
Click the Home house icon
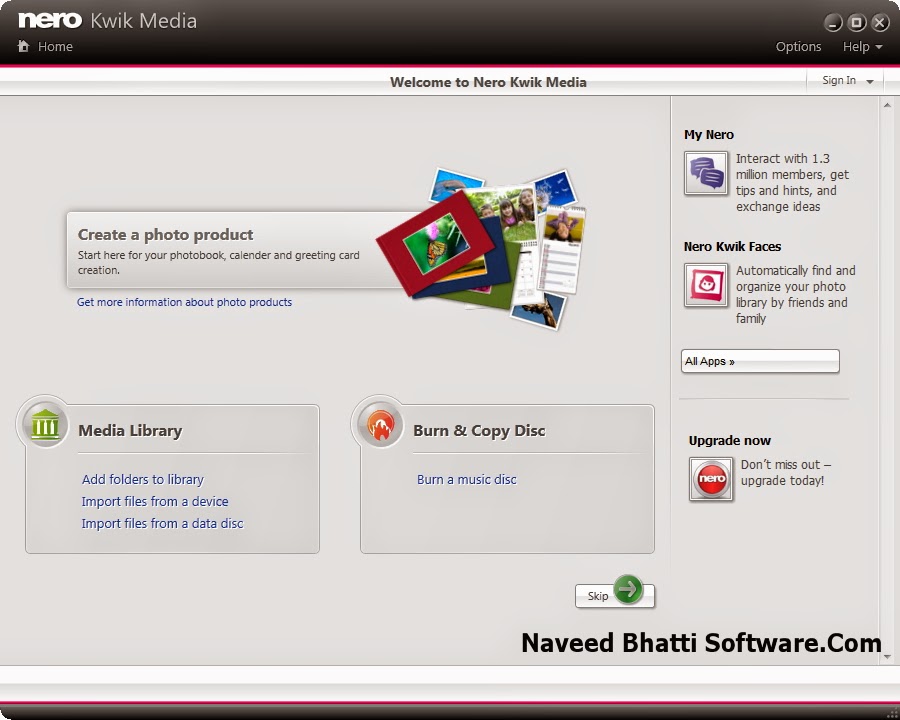(x=24, y=46)
